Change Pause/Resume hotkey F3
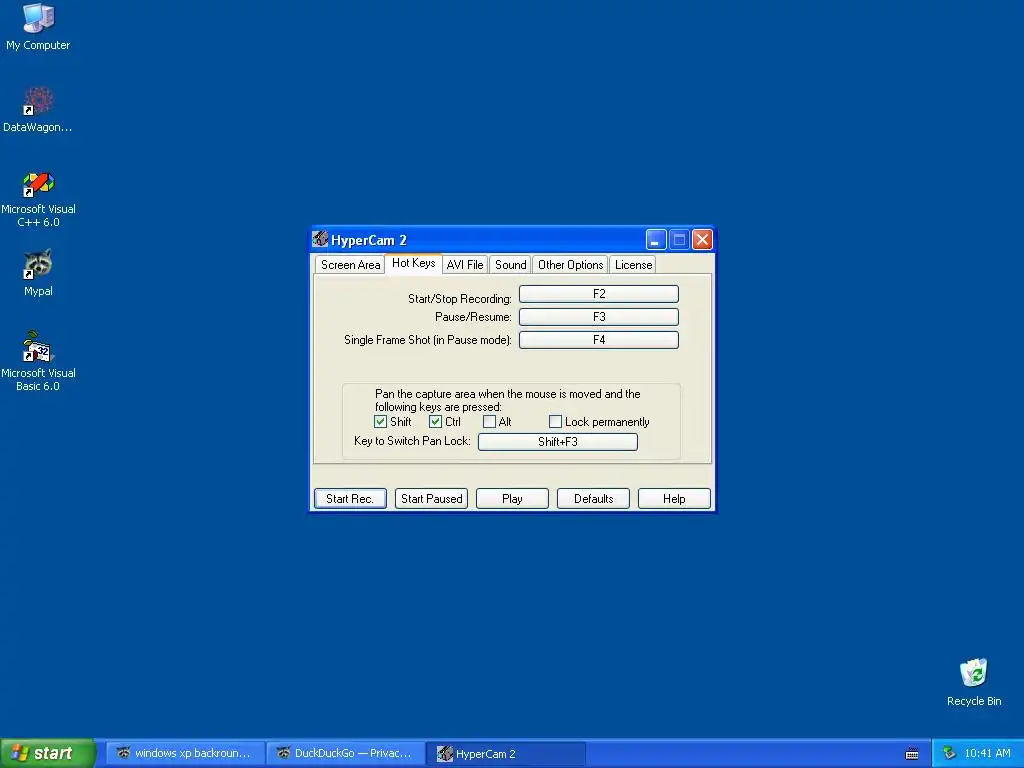This screenshot has height=768, width=1024. (x=599, y=317)
